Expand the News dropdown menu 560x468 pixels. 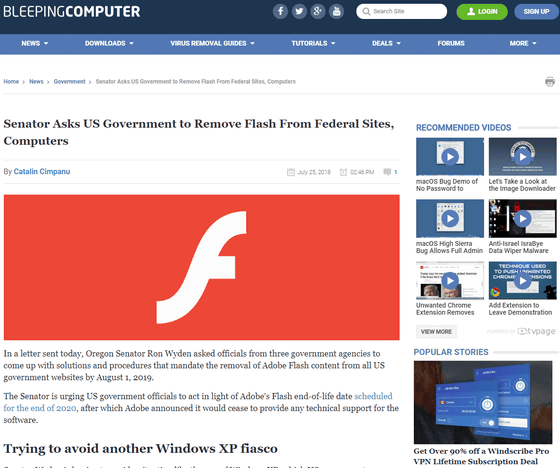coord(35,44)
